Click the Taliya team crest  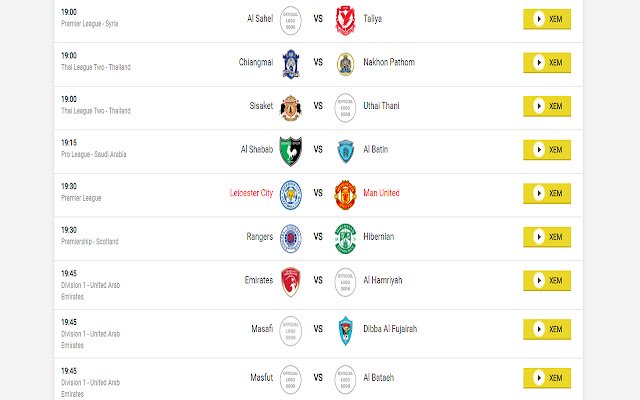click(345, 21)
